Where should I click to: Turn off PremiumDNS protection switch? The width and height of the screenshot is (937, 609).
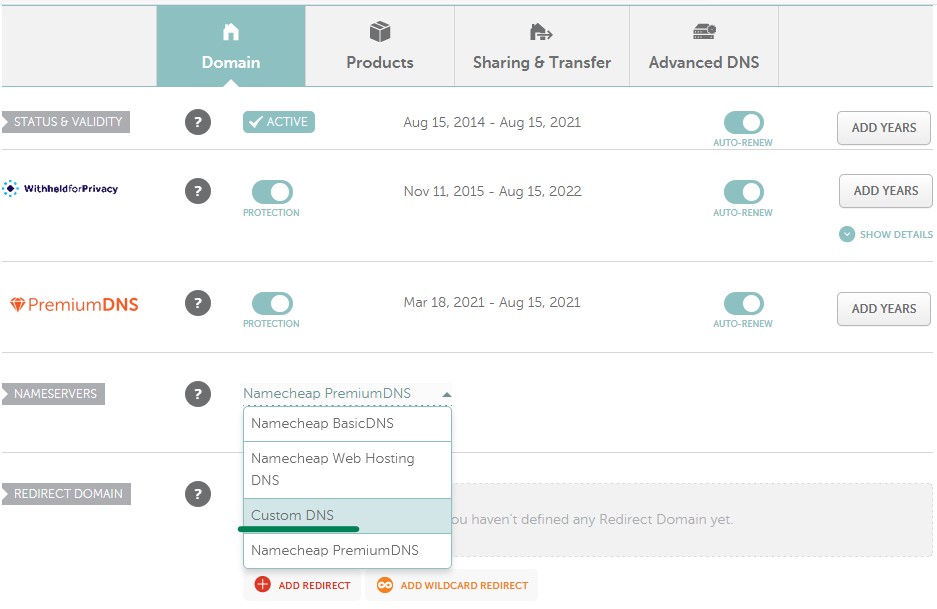click(x=272, y=303)
